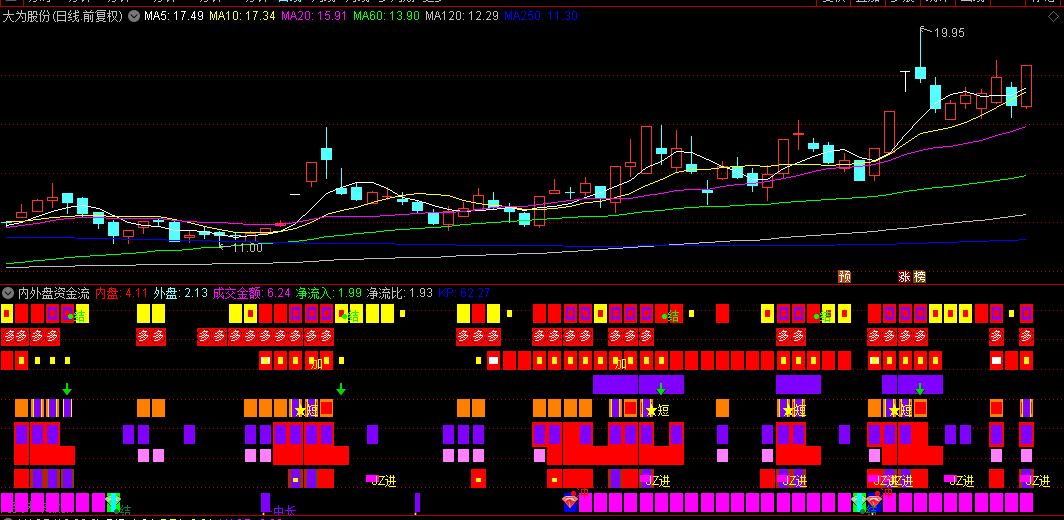Click the red gem icon on blue square

pos(570,502)
